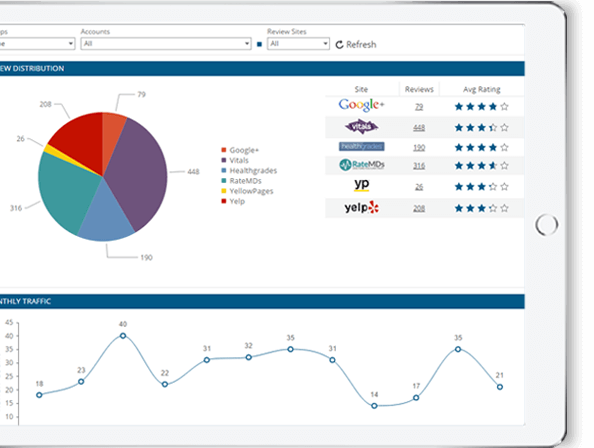Image resolution: width=594 pixels, height=448 pixels.
Task: Click the pie label 190 below the pie
Action: (147, 258)
